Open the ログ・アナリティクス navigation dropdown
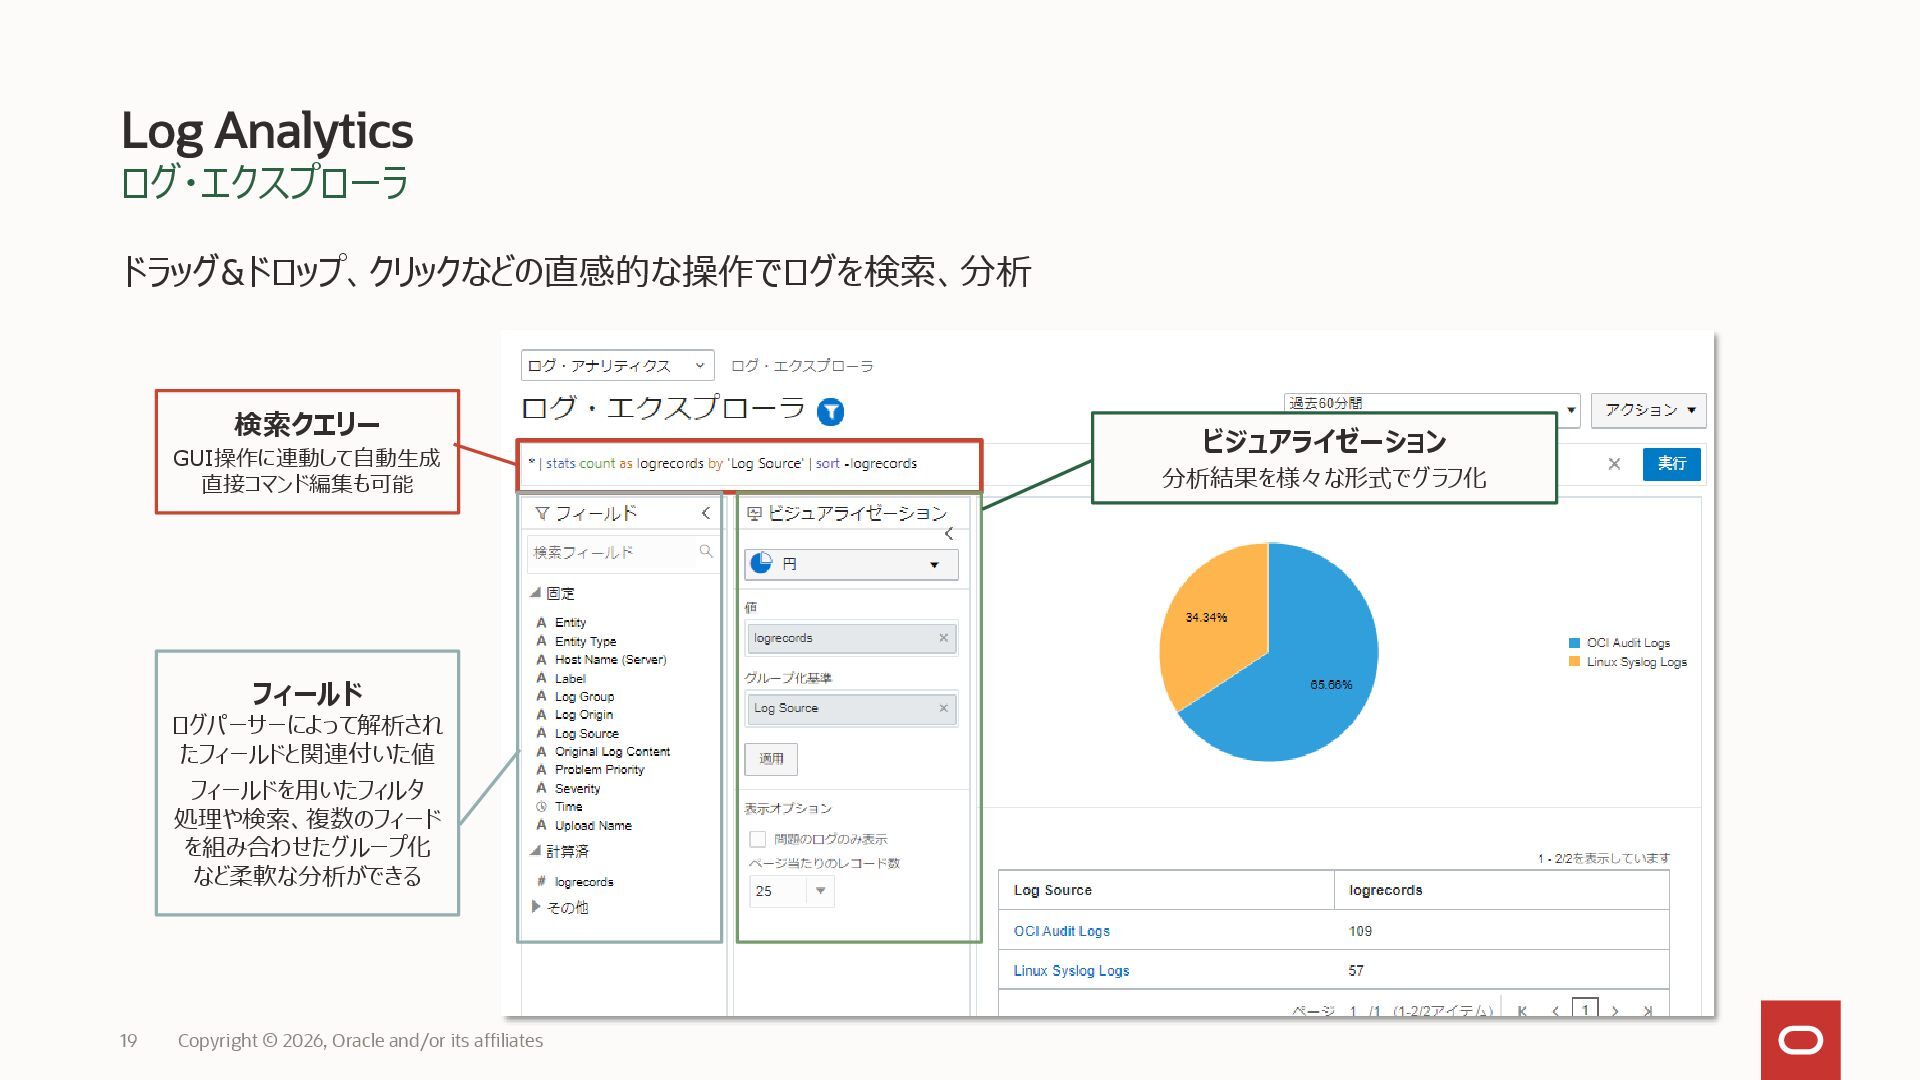 tap(616, 366)
